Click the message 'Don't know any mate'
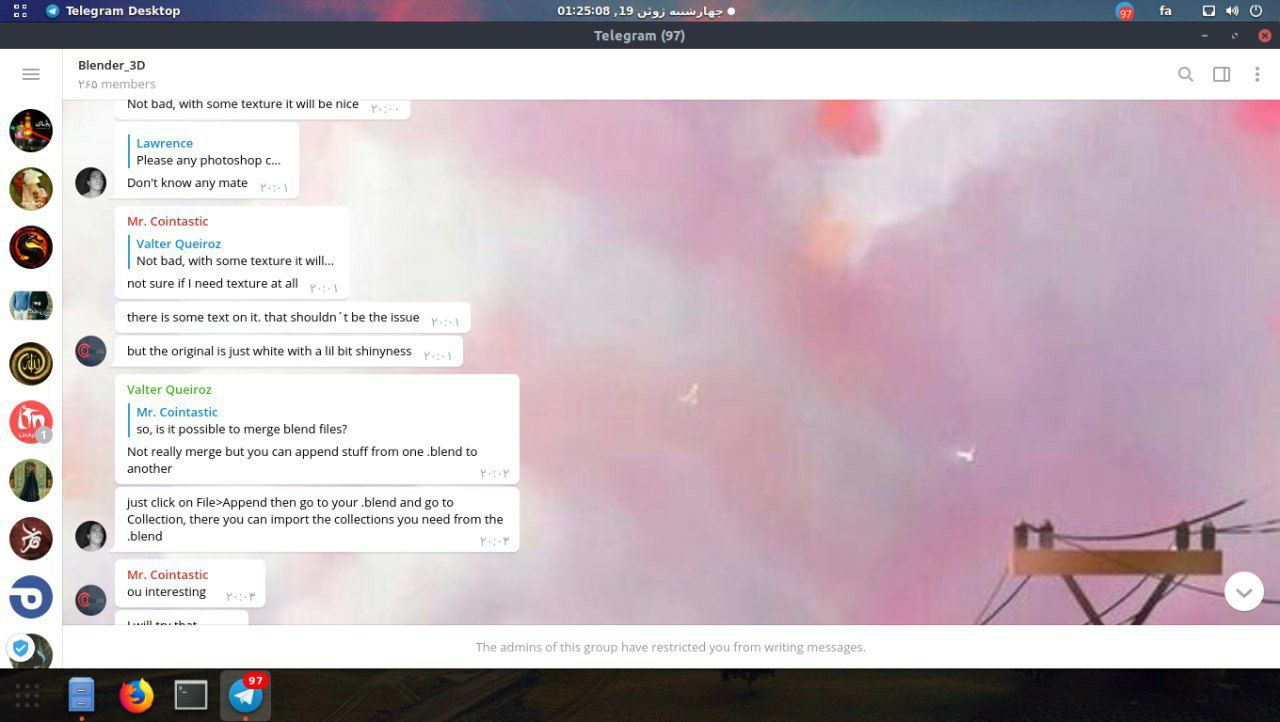 click(x=187, y=183)
